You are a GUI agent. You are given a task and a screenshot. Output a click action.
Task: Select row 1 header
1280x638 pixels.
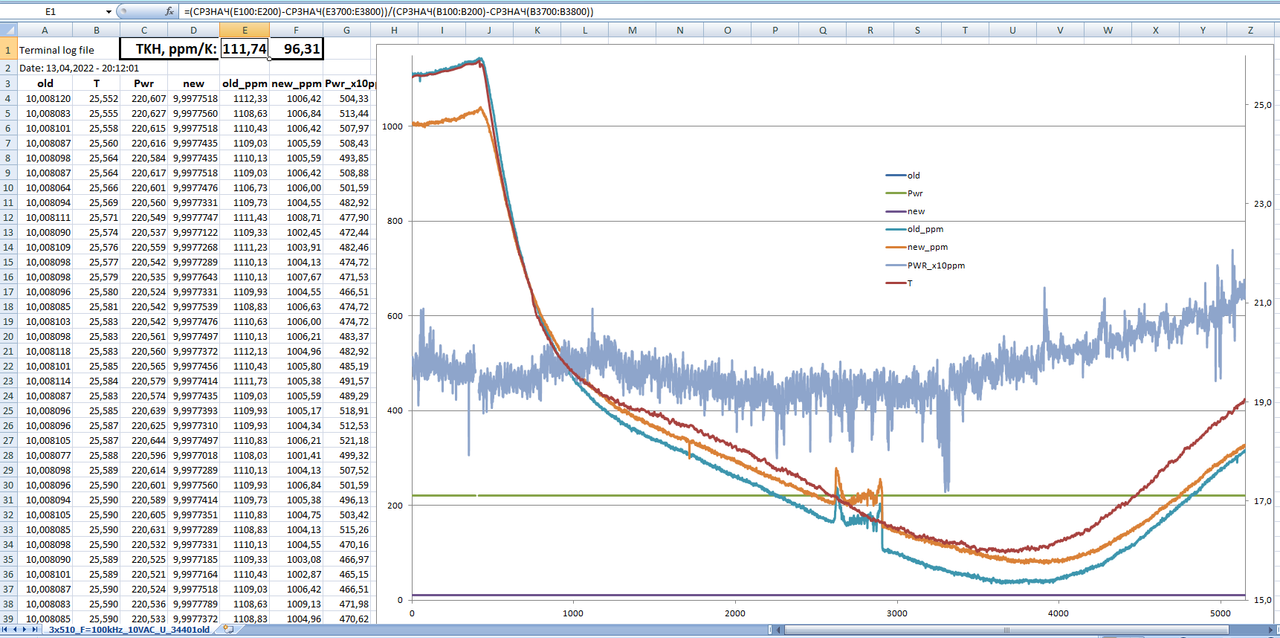coord(8,49)
